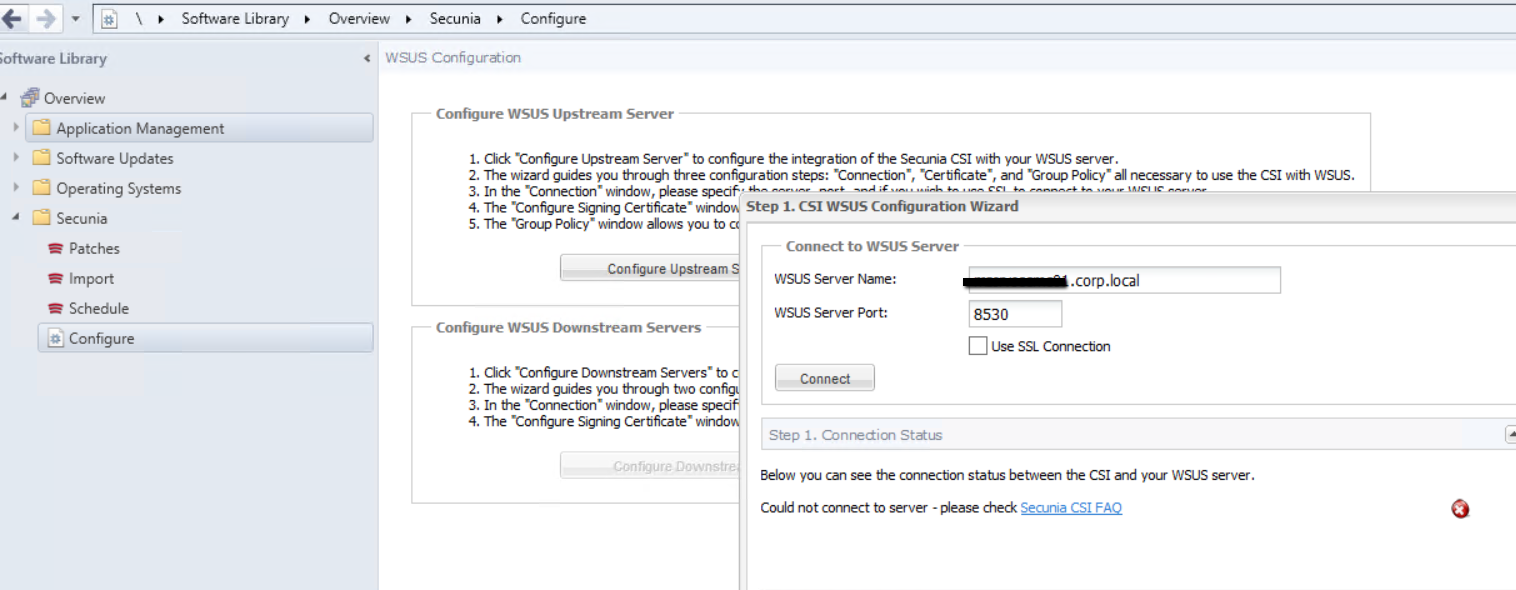Select the Configure node in sidebar
The height and width of the screenshot is (590, 1516).
[x=101, y=339]
